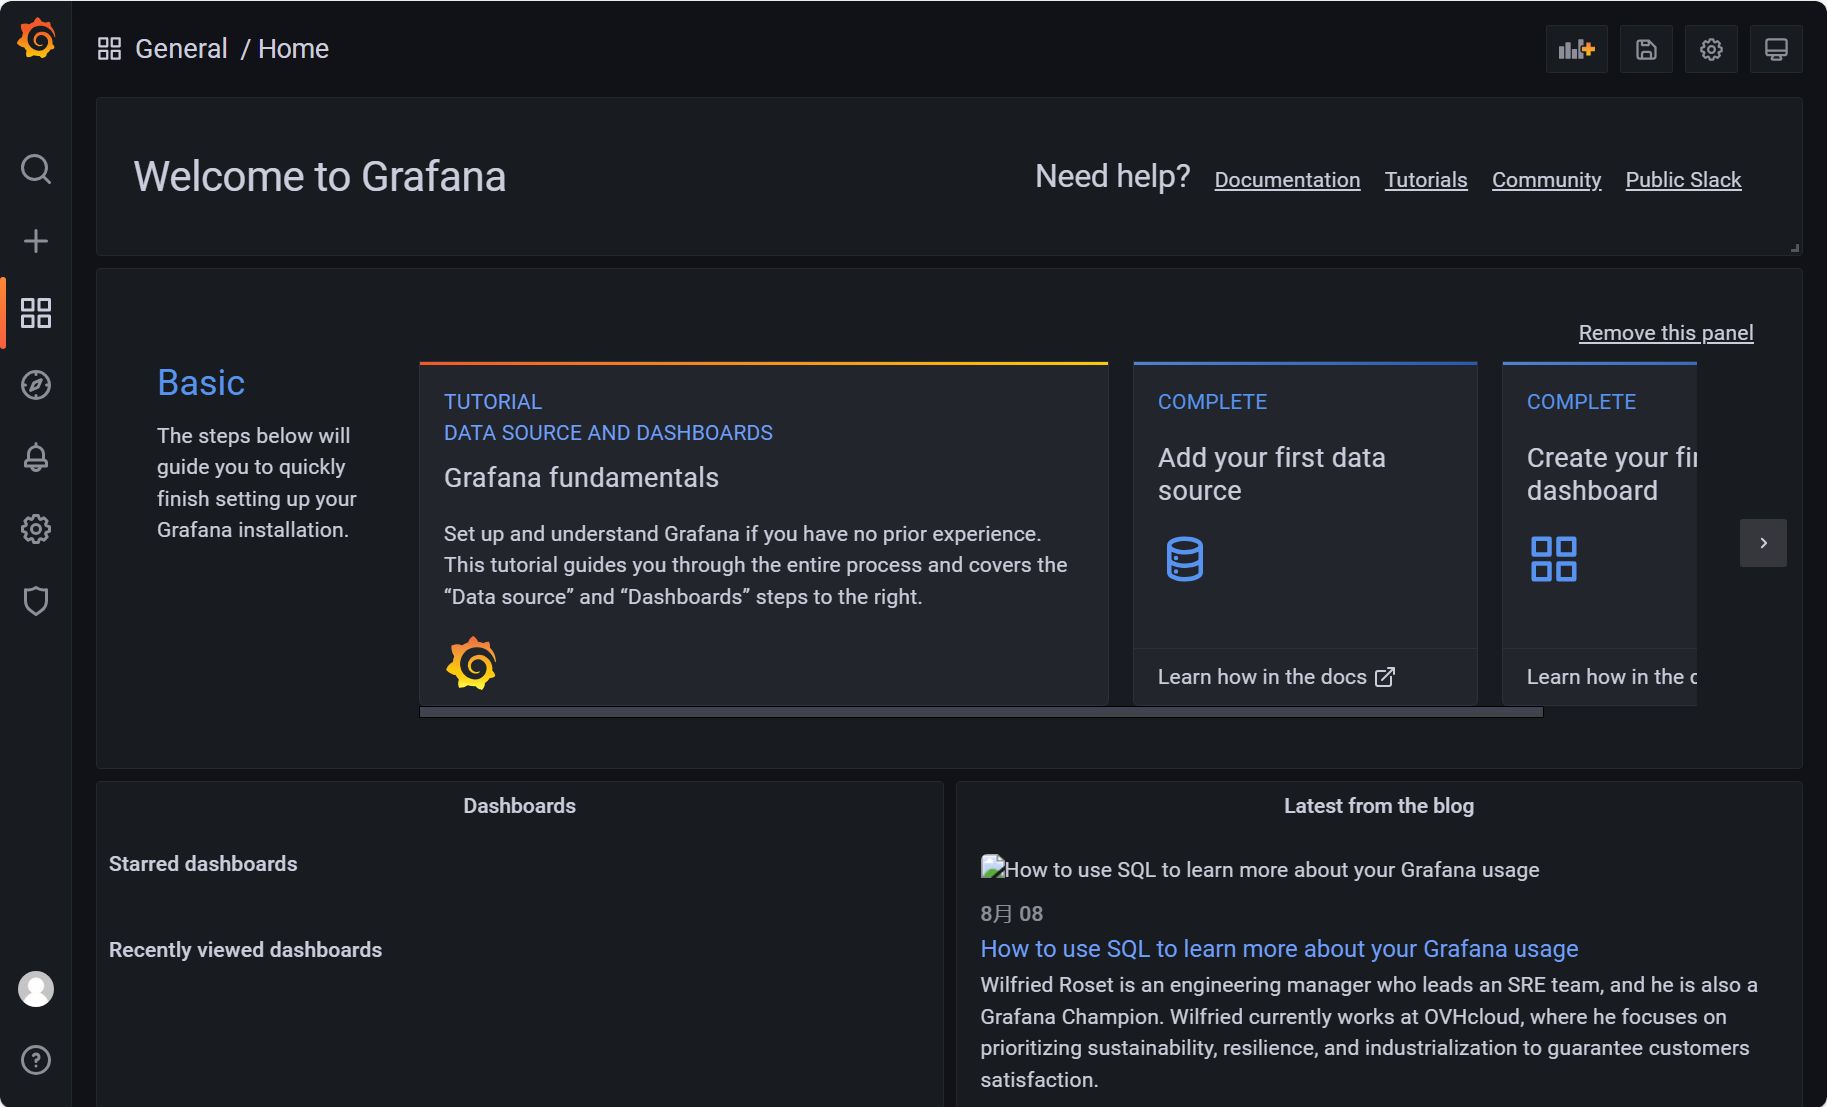
Task: Click the Save dashboard toolbar icon
Action: pyautogui.click(x=1646, y=49)
